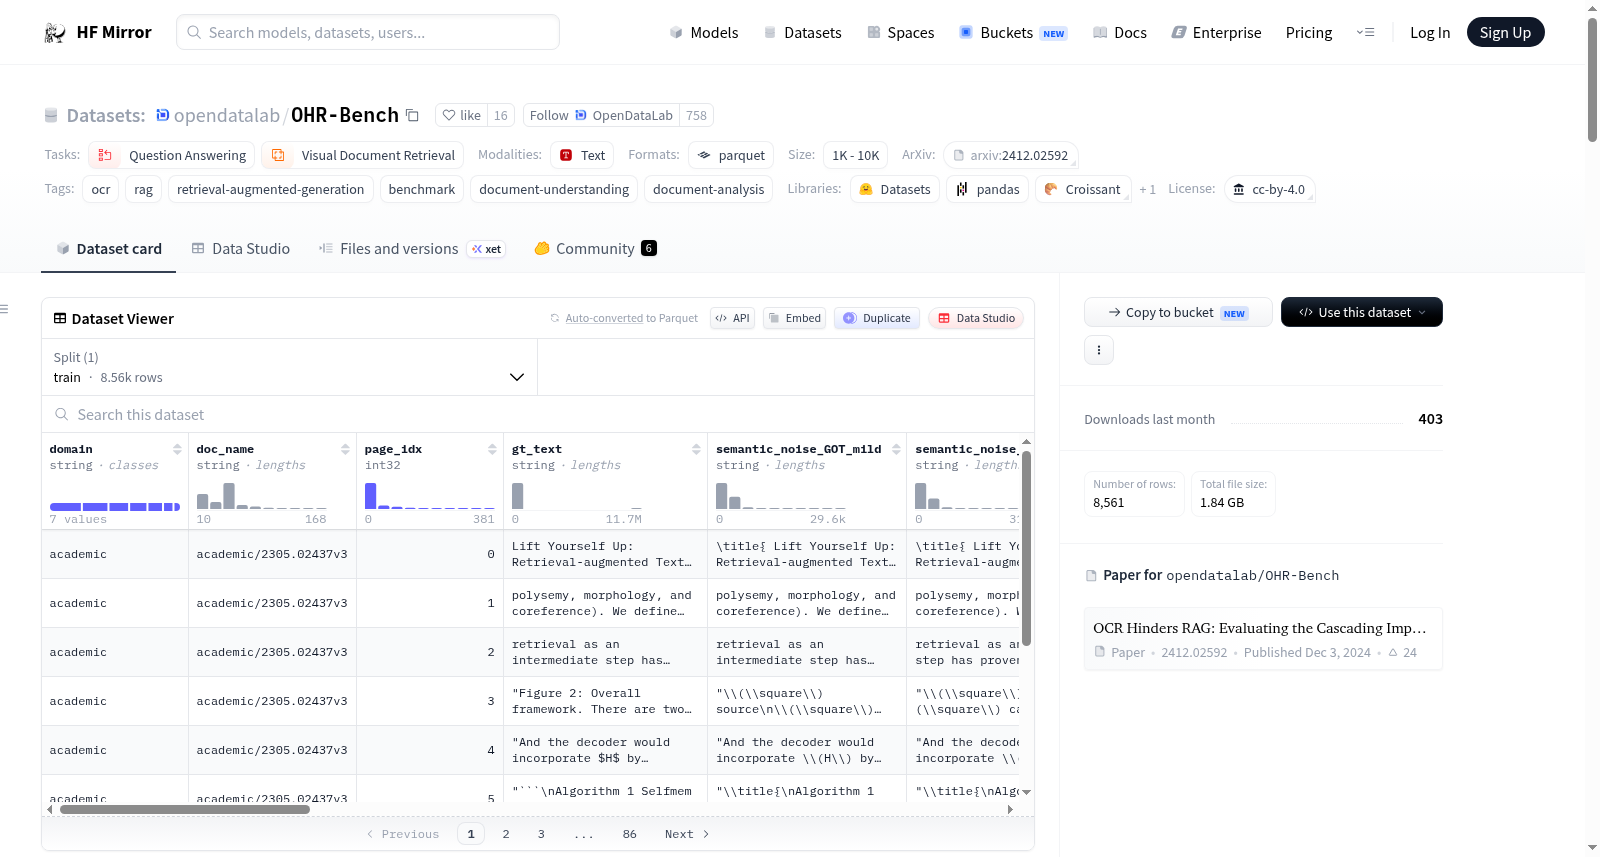Click Copy to bucket button
The width and height of the screenshot is (1600, 857).
click(1178, 312)
